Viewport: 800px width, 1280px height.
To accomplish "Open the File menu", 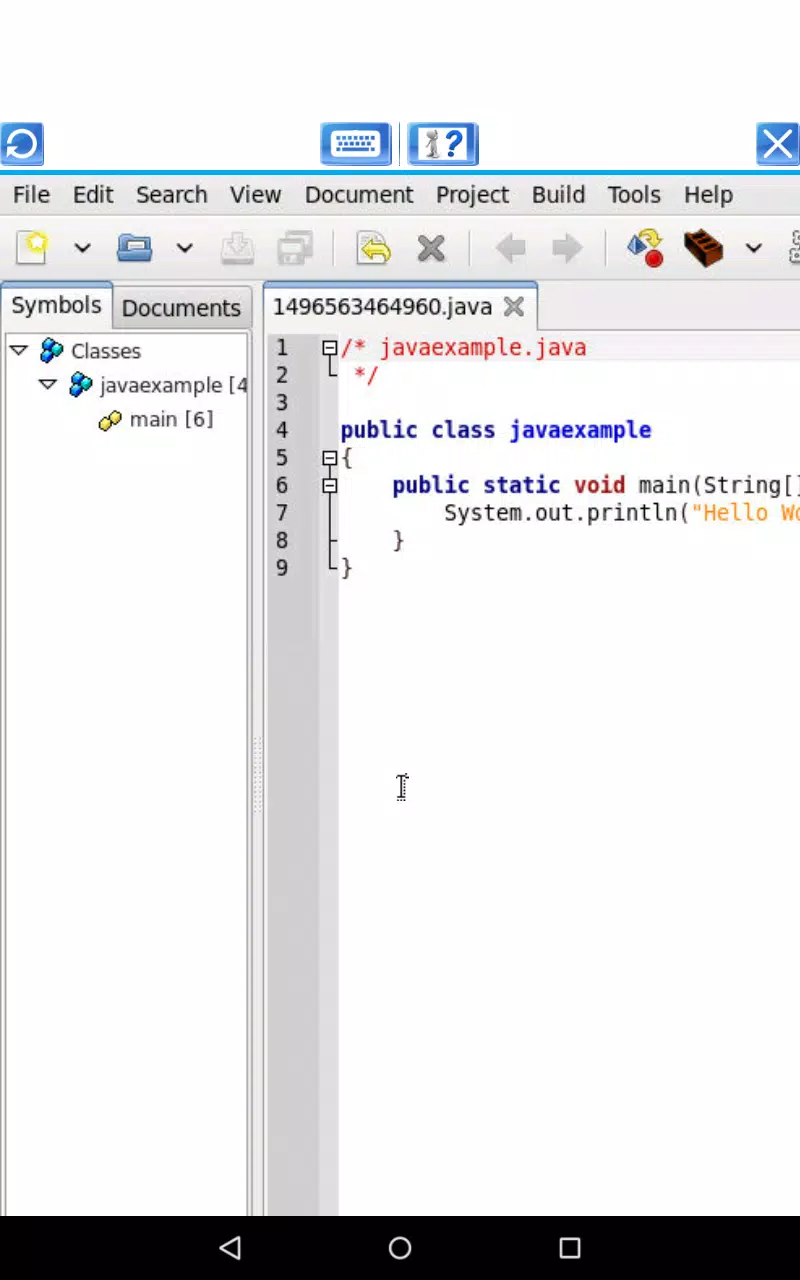I will point(31,195).
